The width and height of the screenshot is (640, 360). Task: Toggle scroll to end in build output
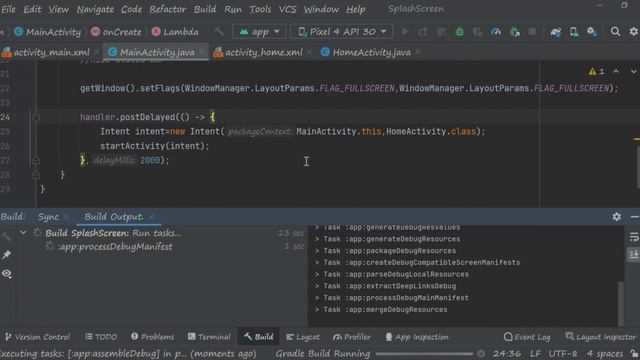tap(634, 255)
